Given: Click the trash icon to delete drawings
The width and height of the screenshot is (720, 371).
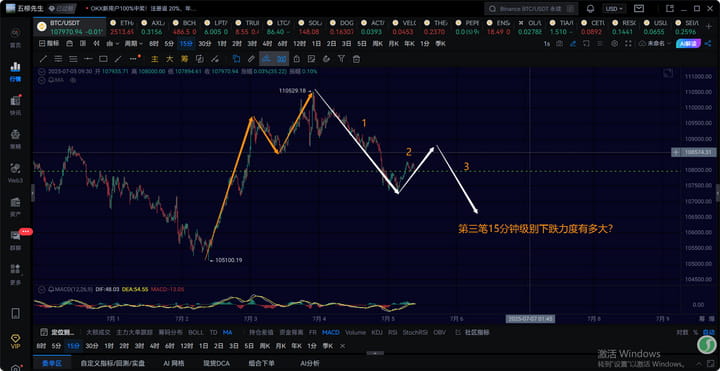Looking at the screenshot, I should click(x=356, y=59).
